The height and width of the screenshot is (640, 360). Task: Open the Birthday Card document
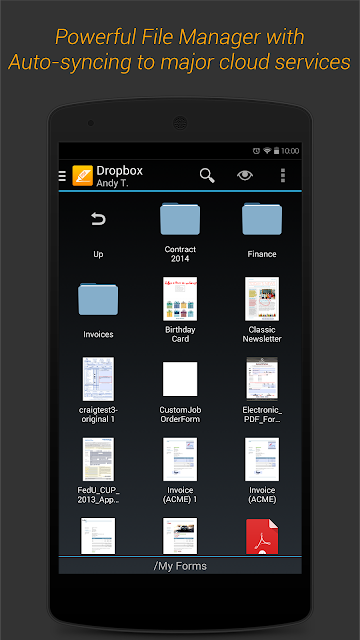[x=180, y=310]
